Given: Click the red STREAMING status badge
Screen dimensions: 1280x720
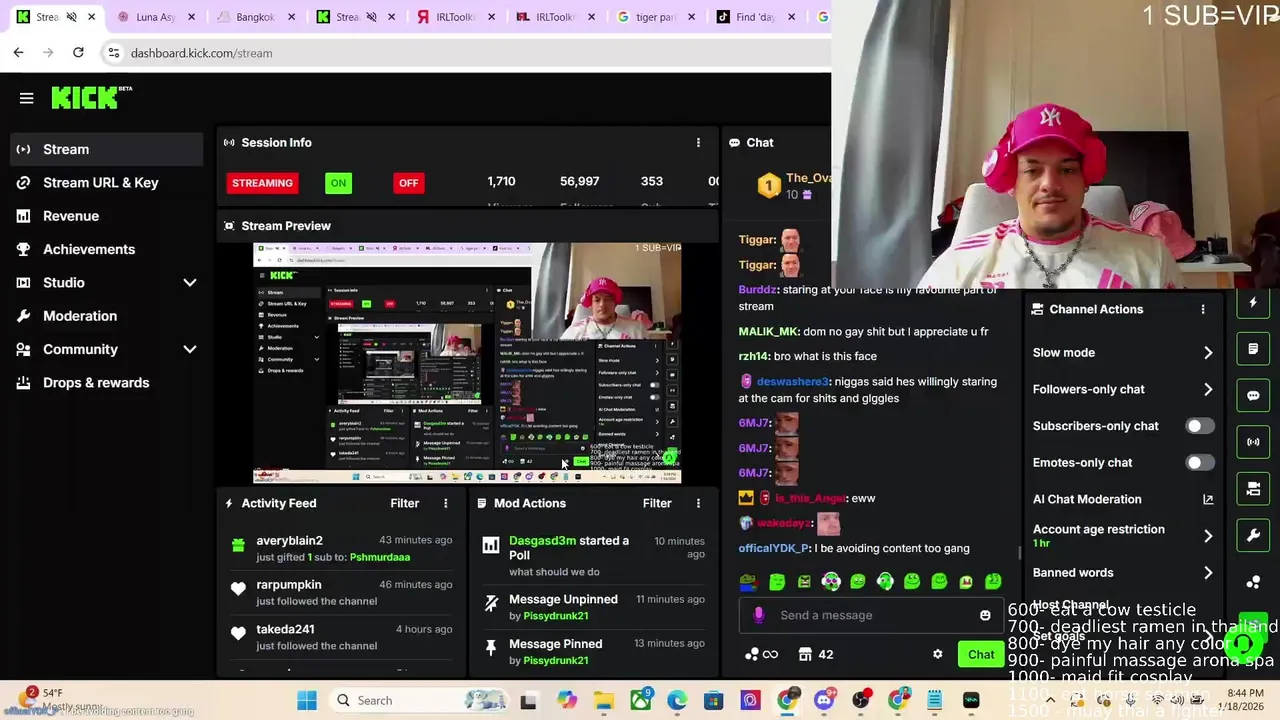Looking at the screenshot, I should tap(262, 183).
